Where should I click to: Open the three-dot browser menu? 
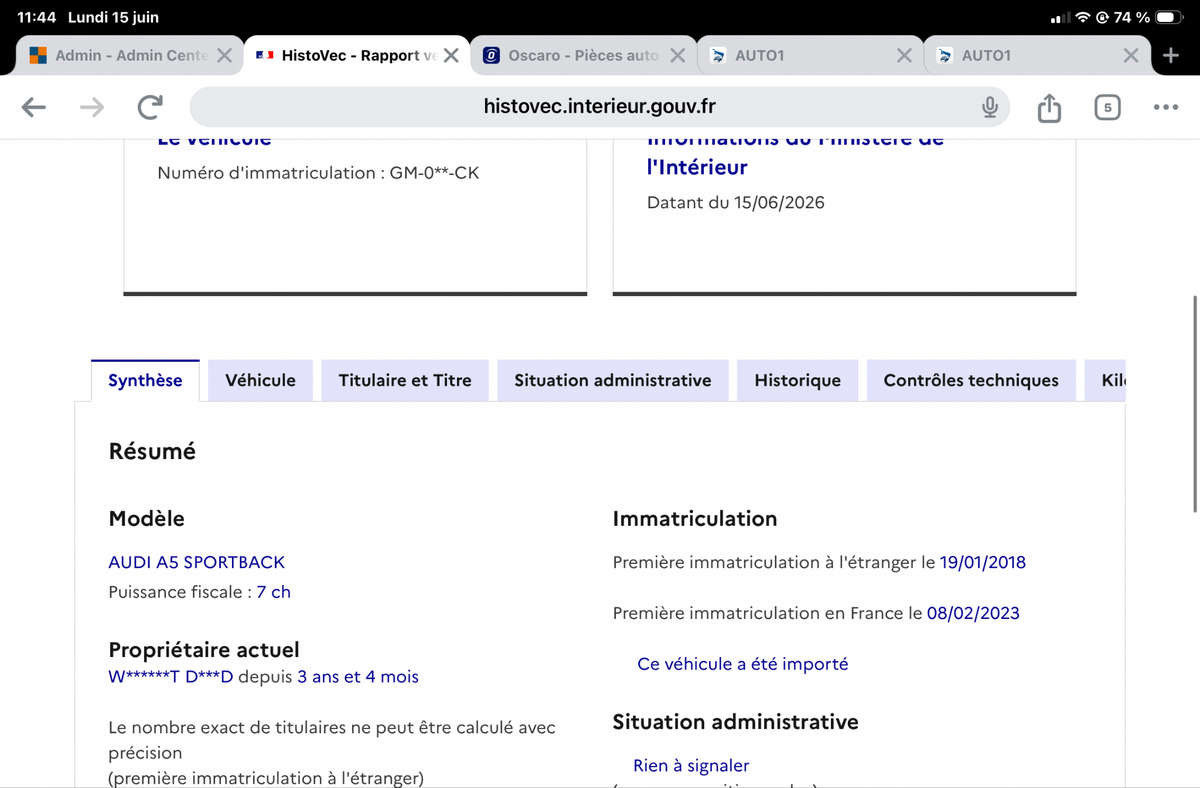(x=1165, y=107)
